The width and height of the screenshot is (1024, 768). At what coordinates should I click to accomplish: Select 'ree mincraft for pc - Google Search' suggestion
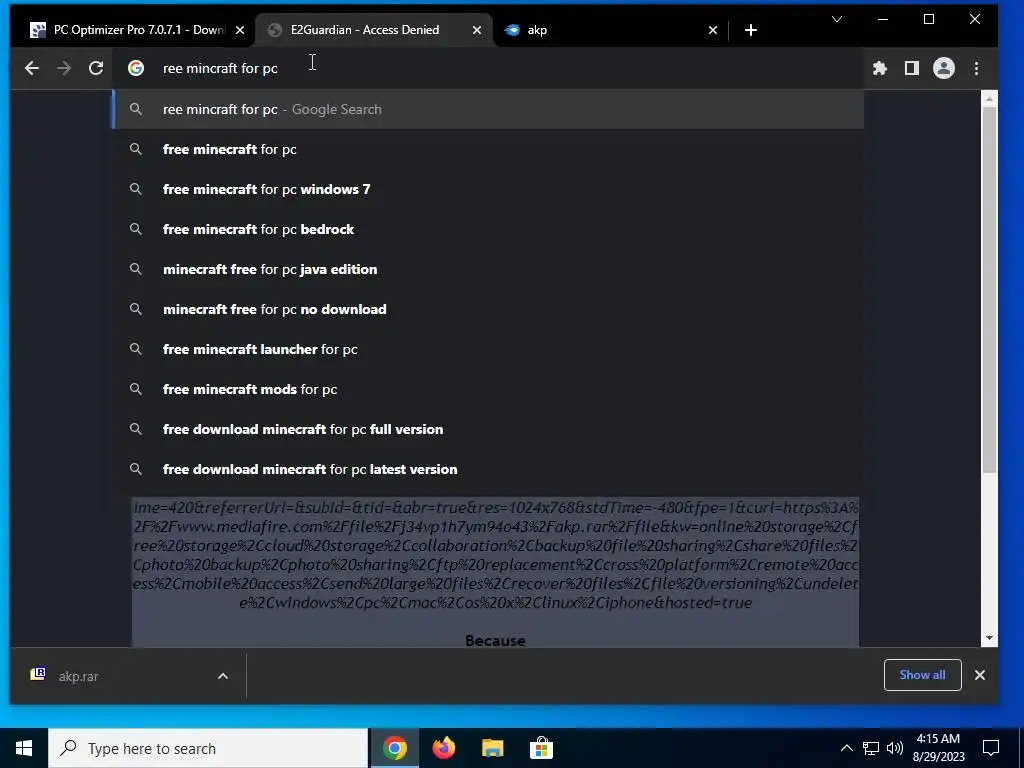pos(488,110)
